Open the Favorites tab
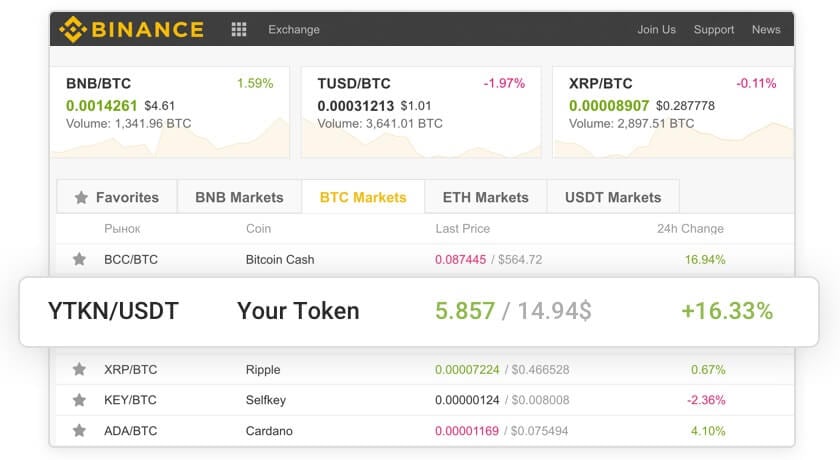 point(117,197)
